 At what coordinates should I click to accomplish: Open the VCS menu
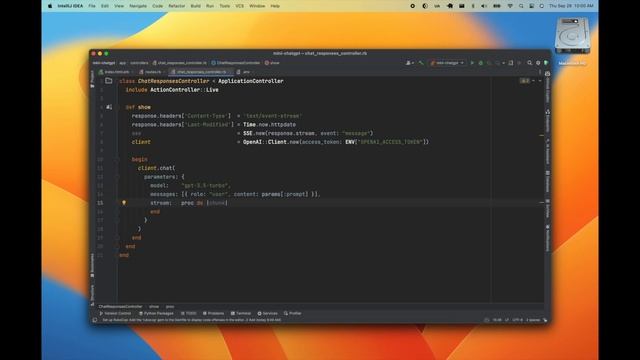(240, 6)
